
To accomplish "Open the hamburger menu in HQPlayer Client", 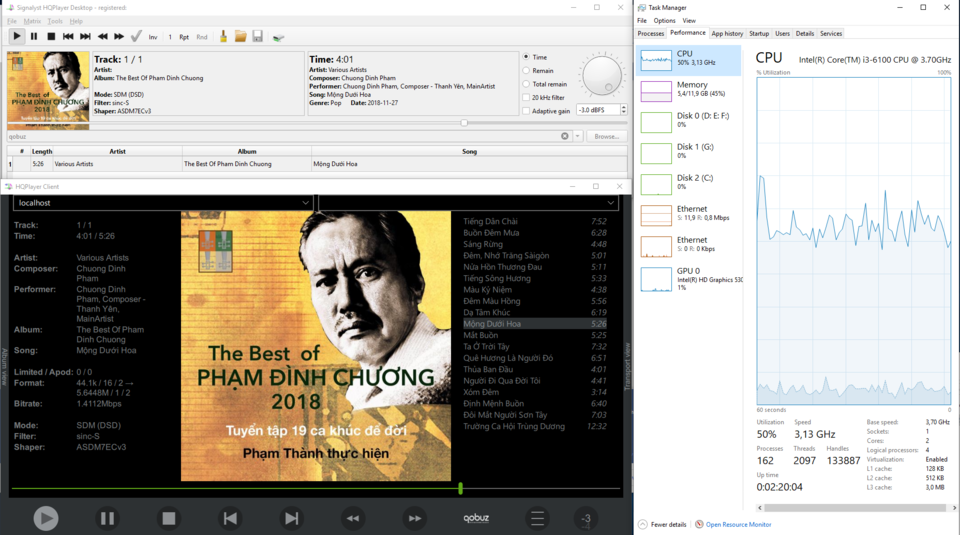I will [x=538, y=518].
